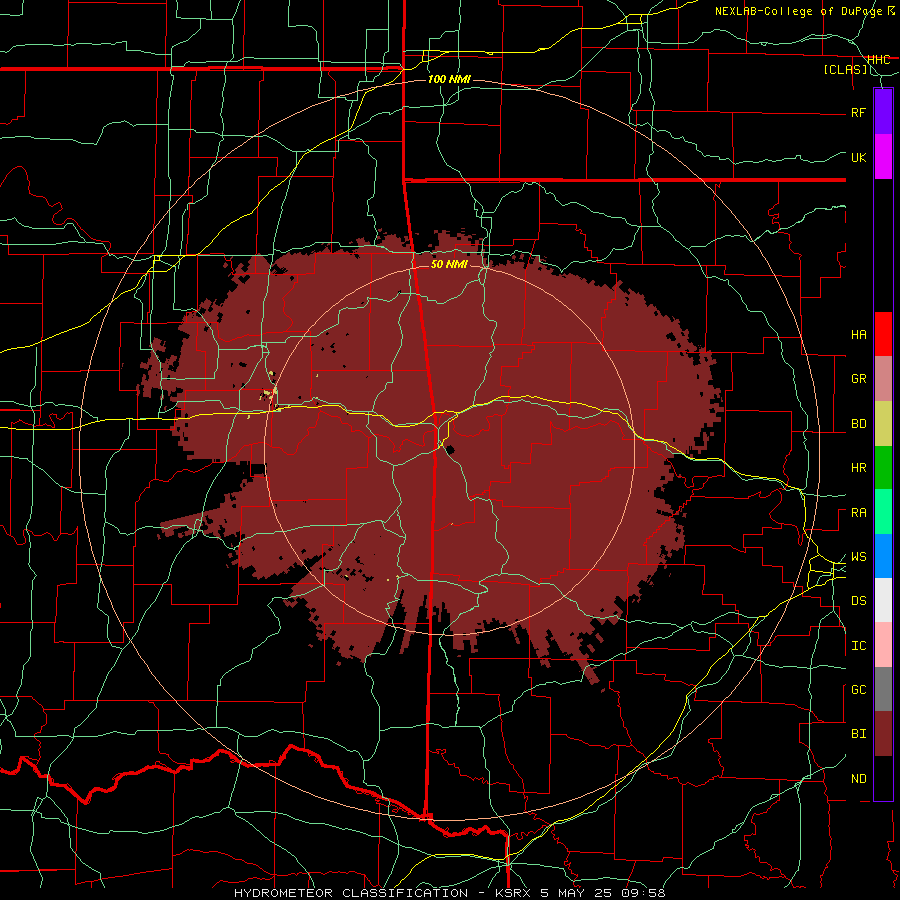
Task: Click the HR green legend swatch
Action: (883, 468)
